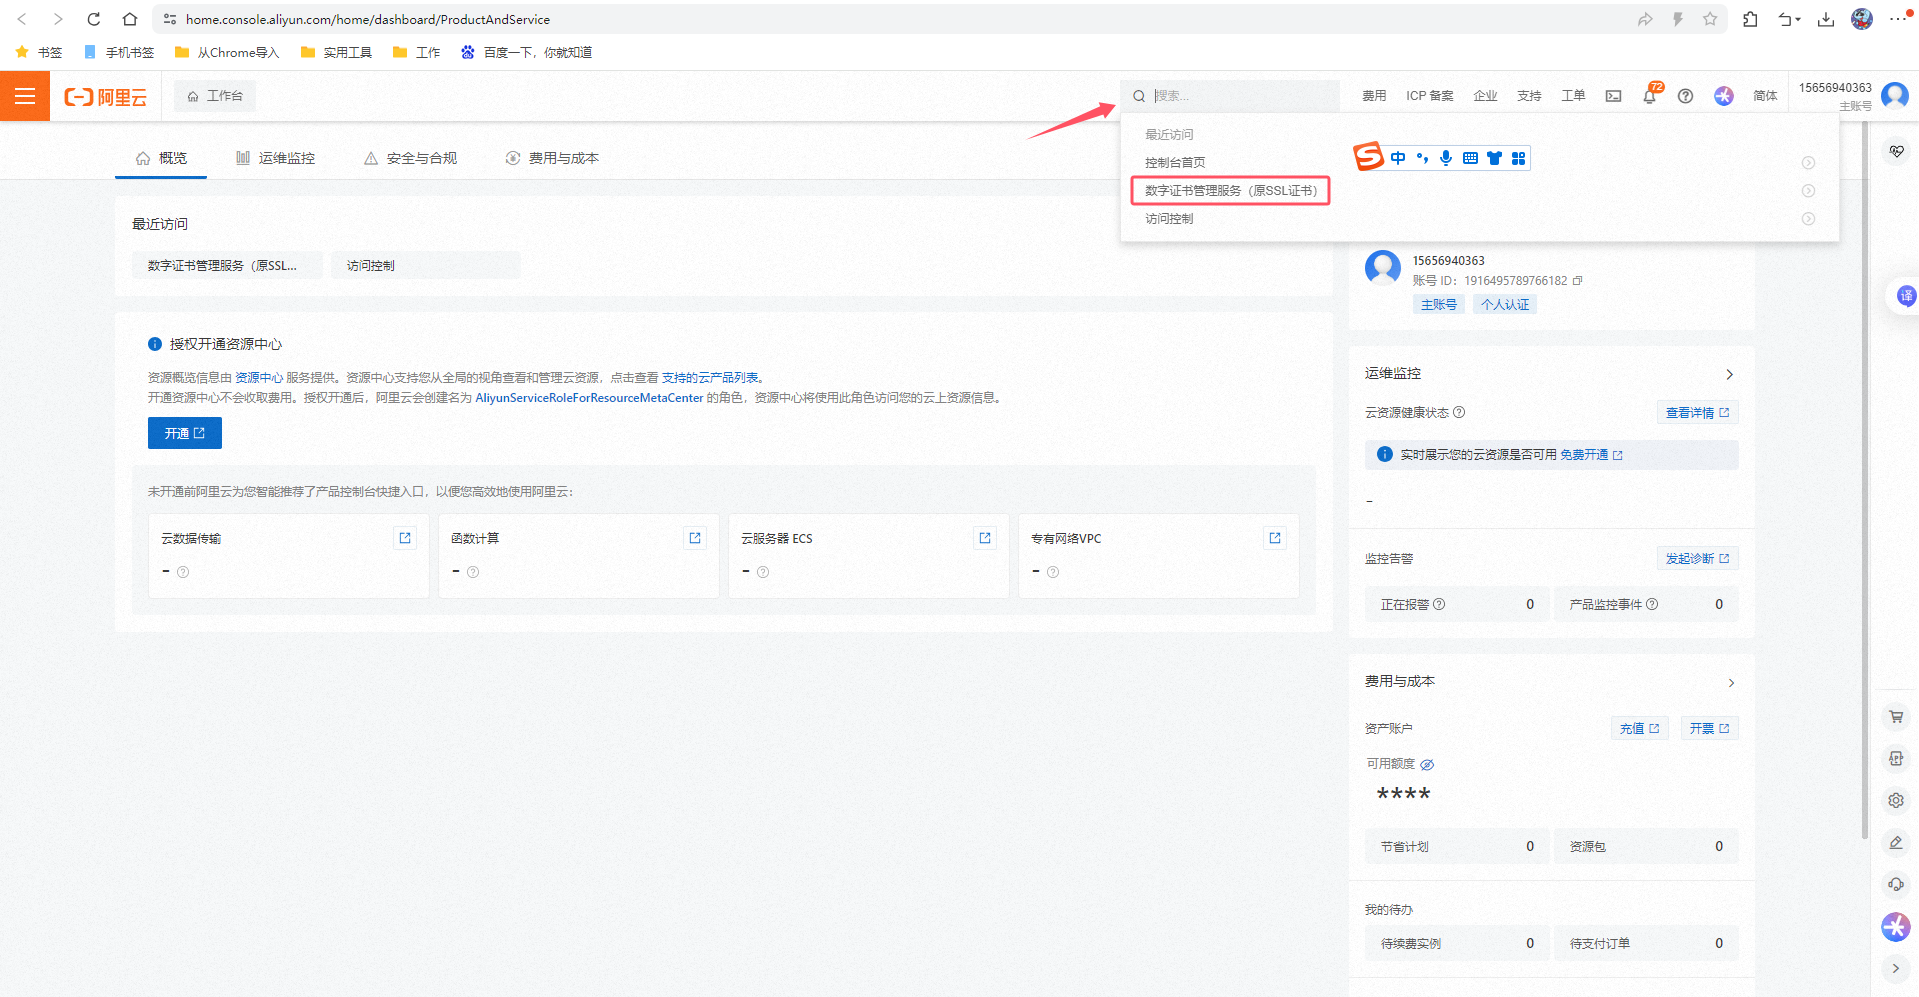Open the notification bell icon
Image resolution: width=1919 pixels, height=997 pixels.
[1650, 96]
